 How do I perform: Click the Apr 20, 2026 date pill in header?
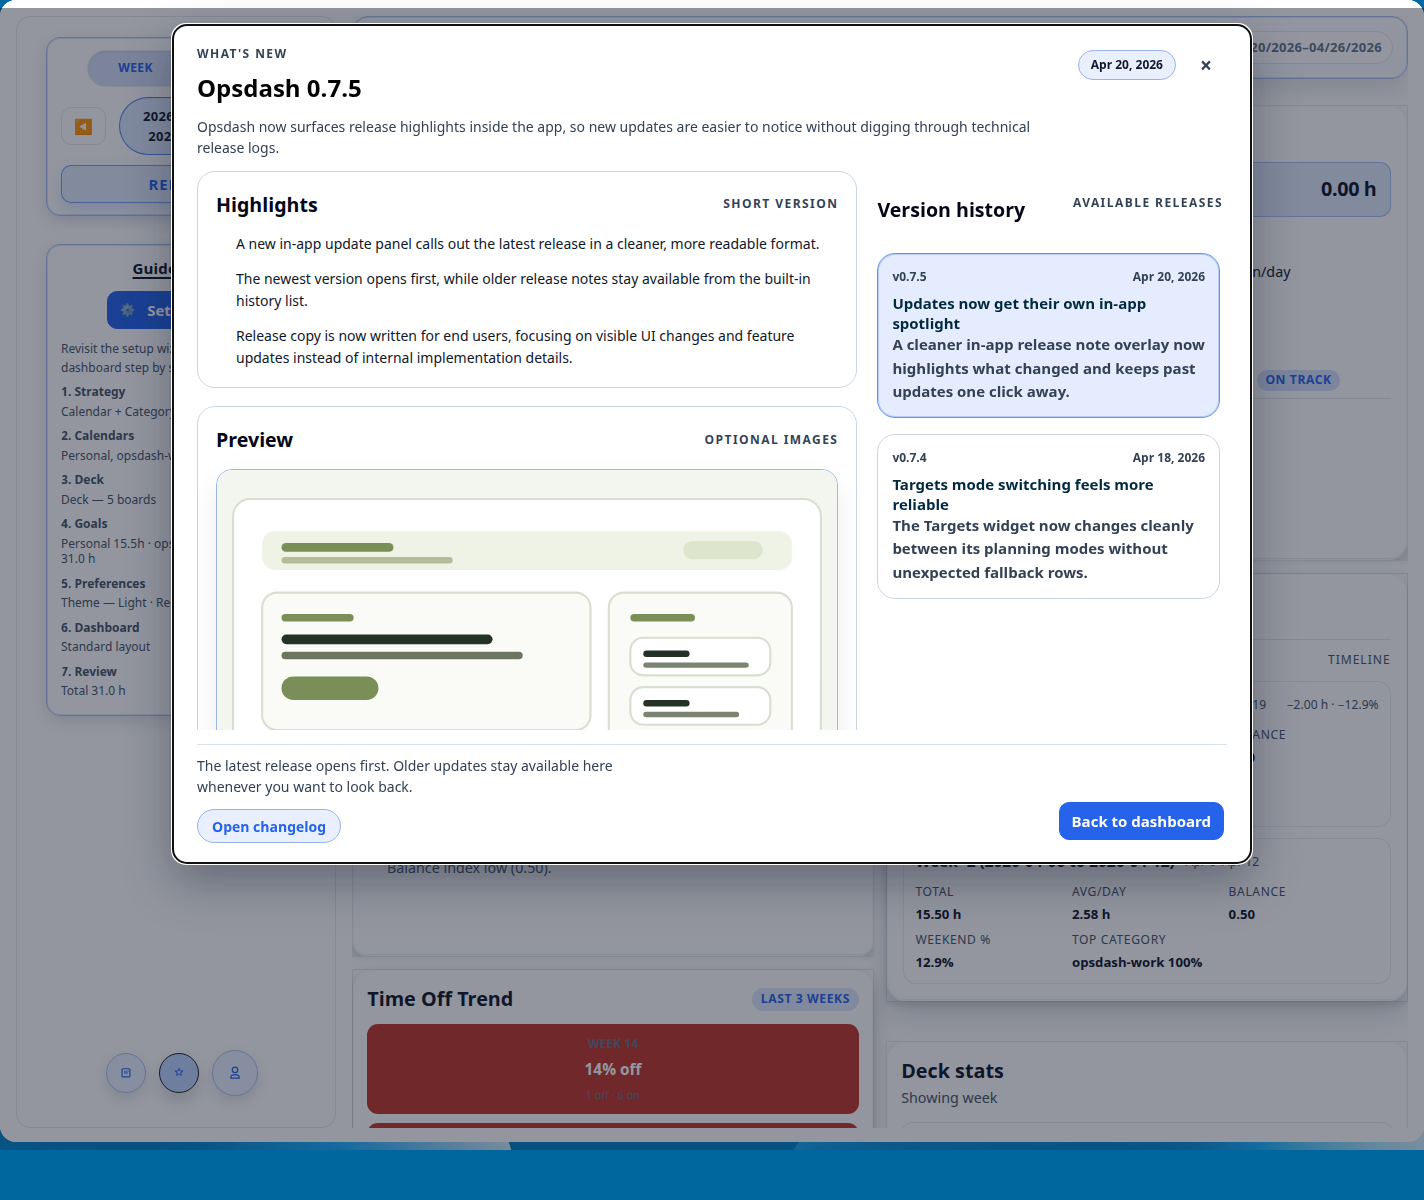click(1127, 65)
